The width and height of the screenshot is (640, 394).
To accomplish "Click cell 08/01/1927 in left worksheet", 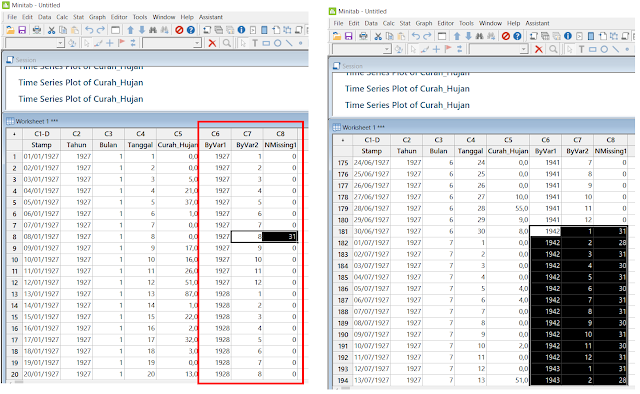I will coord(42,237).
